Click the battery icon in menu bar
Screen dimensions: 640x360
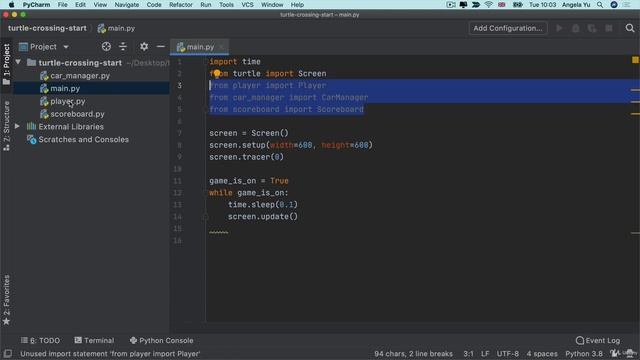coord(518,5)
